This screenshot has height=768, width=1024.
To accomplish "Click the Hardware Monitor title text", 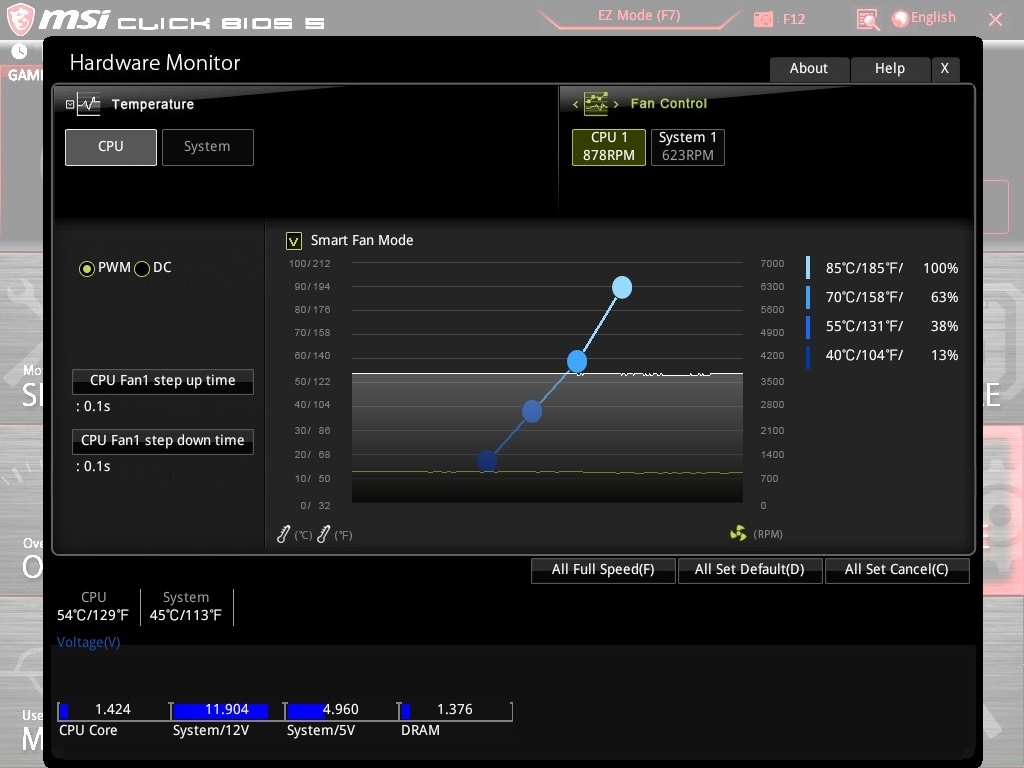I will (155, 63).
